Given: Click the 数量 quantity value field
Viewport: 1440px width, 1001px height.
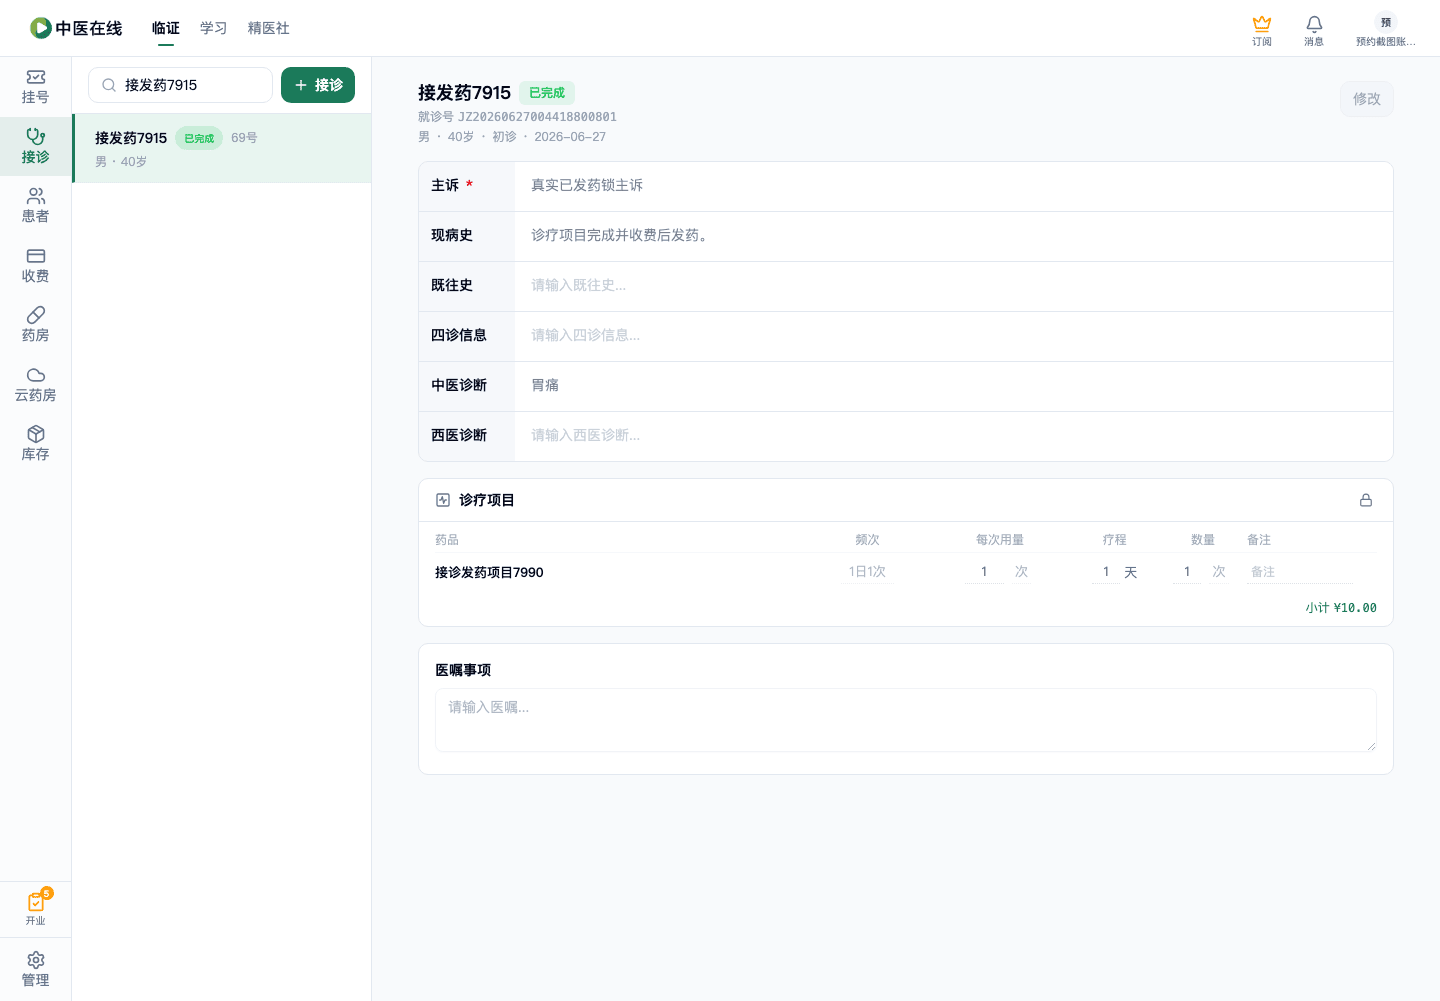Looking at the screenshot, I should (1187, 572).
